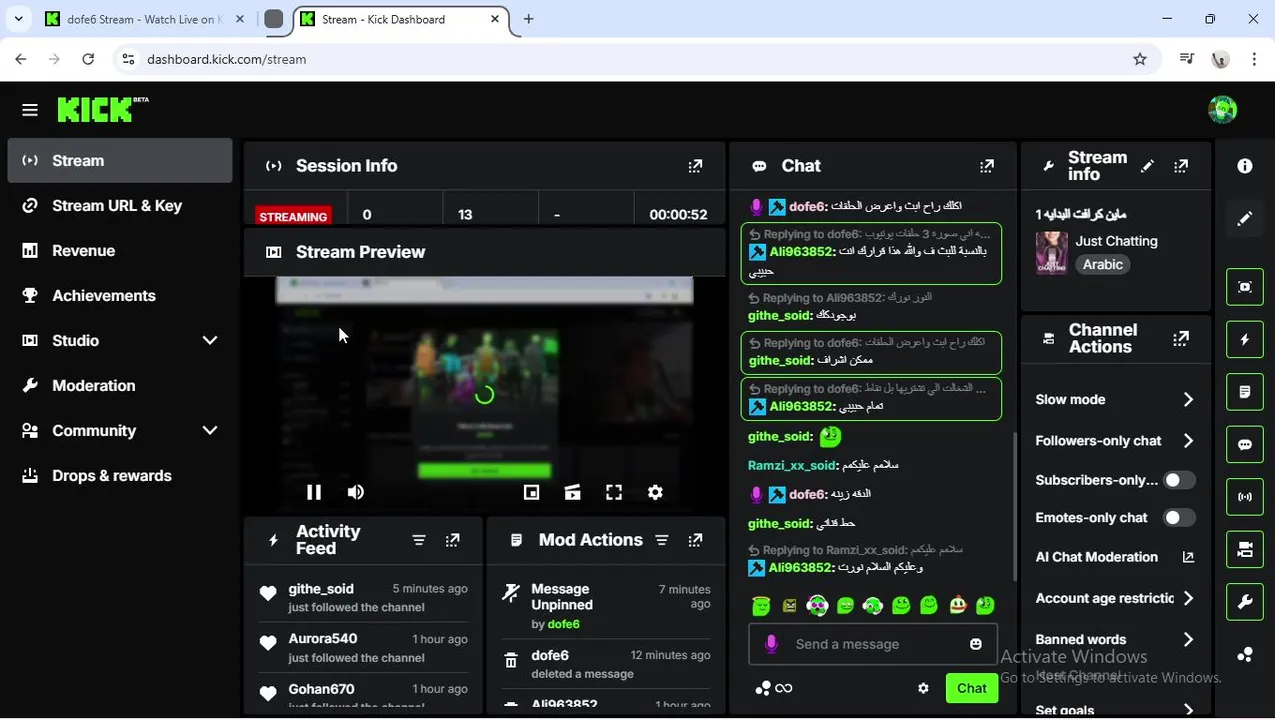Open browser tab search dropdown

point(18,19)
